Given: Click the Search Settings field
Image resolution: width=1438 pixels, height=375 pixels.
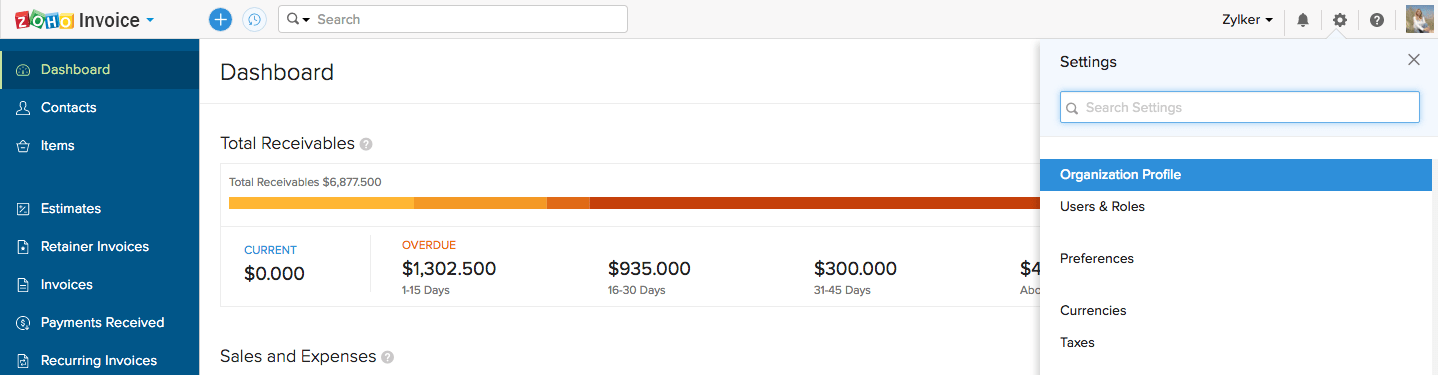Looking at the screenshot, I should (1240, 107).
